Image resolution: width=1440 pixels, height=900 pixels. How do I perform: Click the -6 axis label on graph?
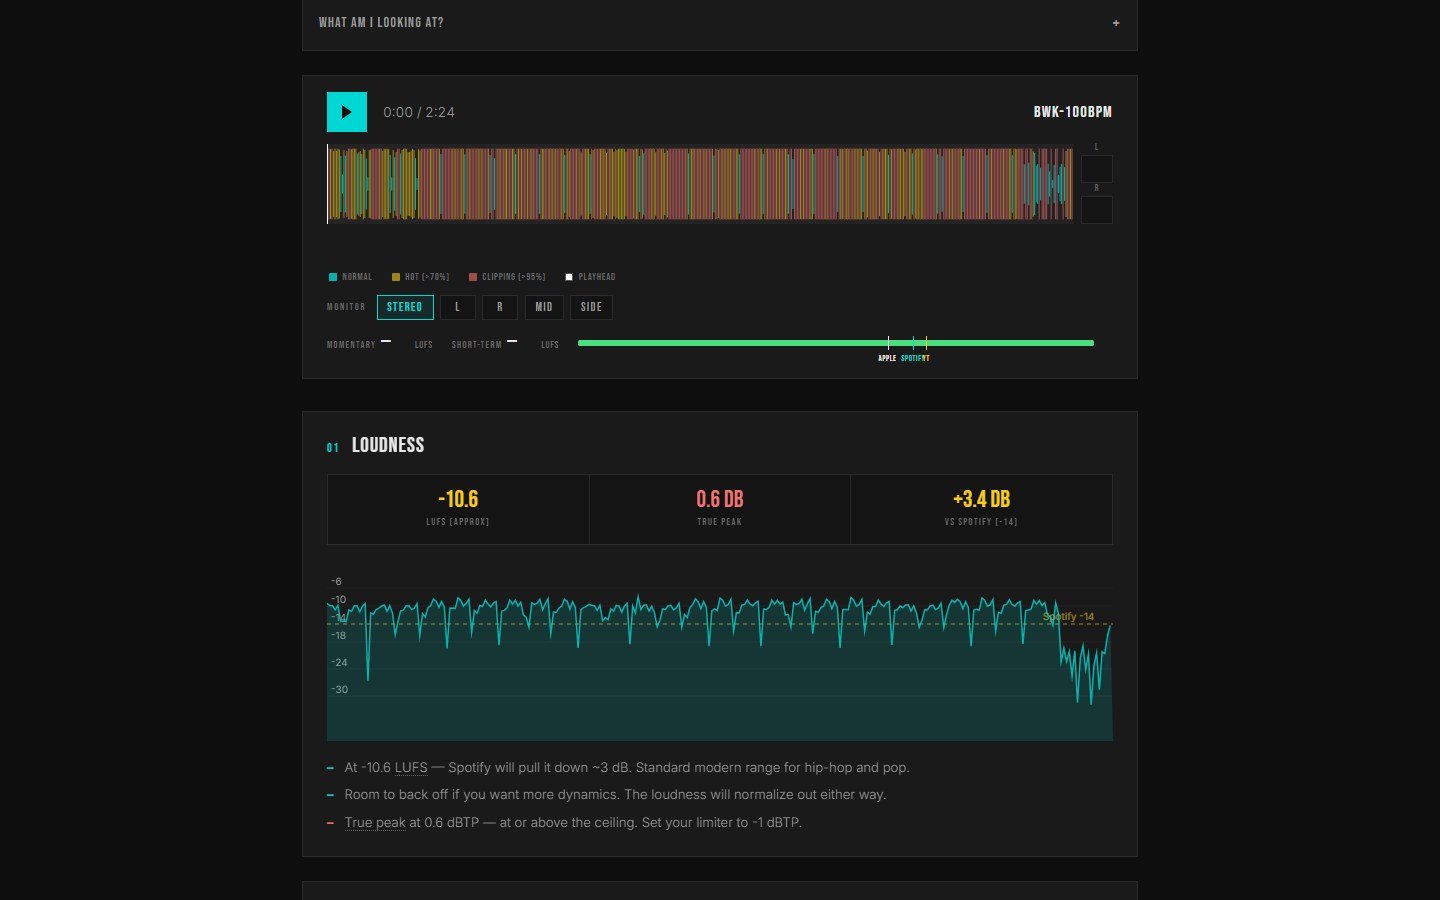tap(337, 581)
